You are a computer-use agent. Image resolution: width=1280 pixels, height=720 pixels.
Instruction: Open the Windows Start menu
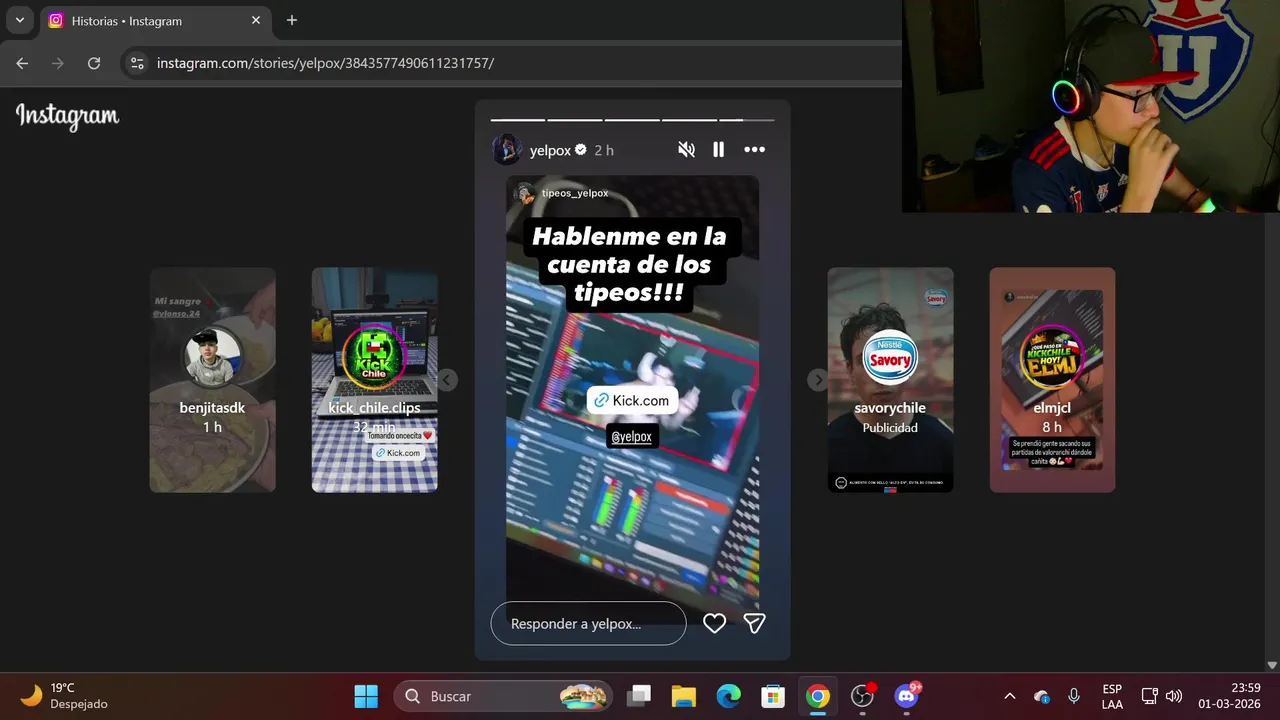[x=366, y=696]
